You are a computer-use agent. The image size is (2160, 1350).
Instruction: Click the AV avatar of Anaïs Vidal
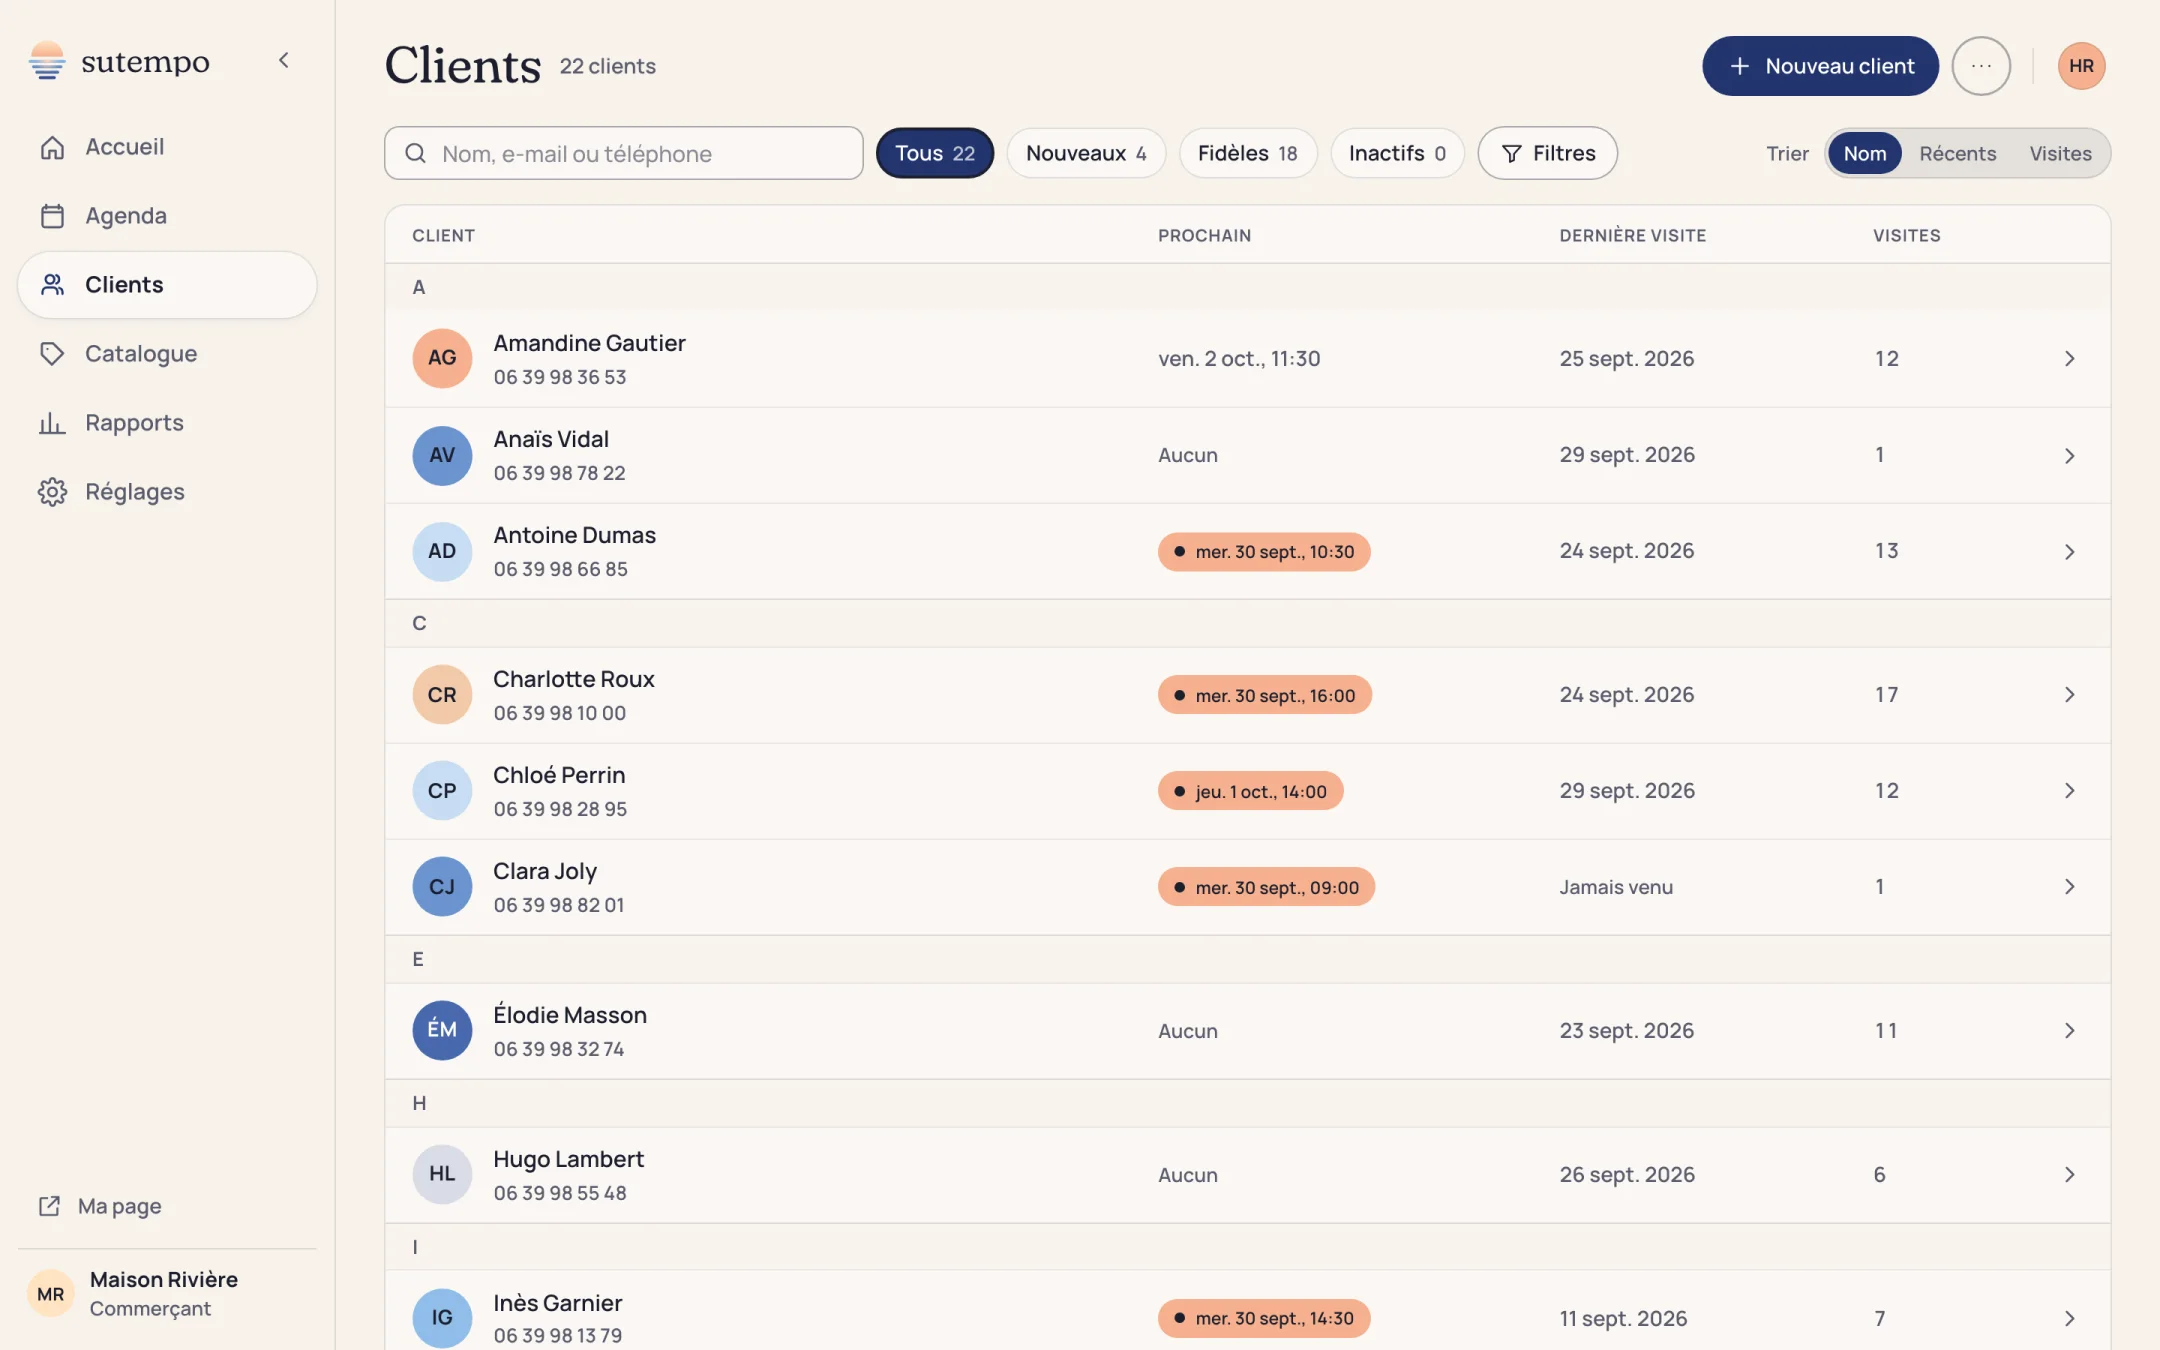point(442,455)
